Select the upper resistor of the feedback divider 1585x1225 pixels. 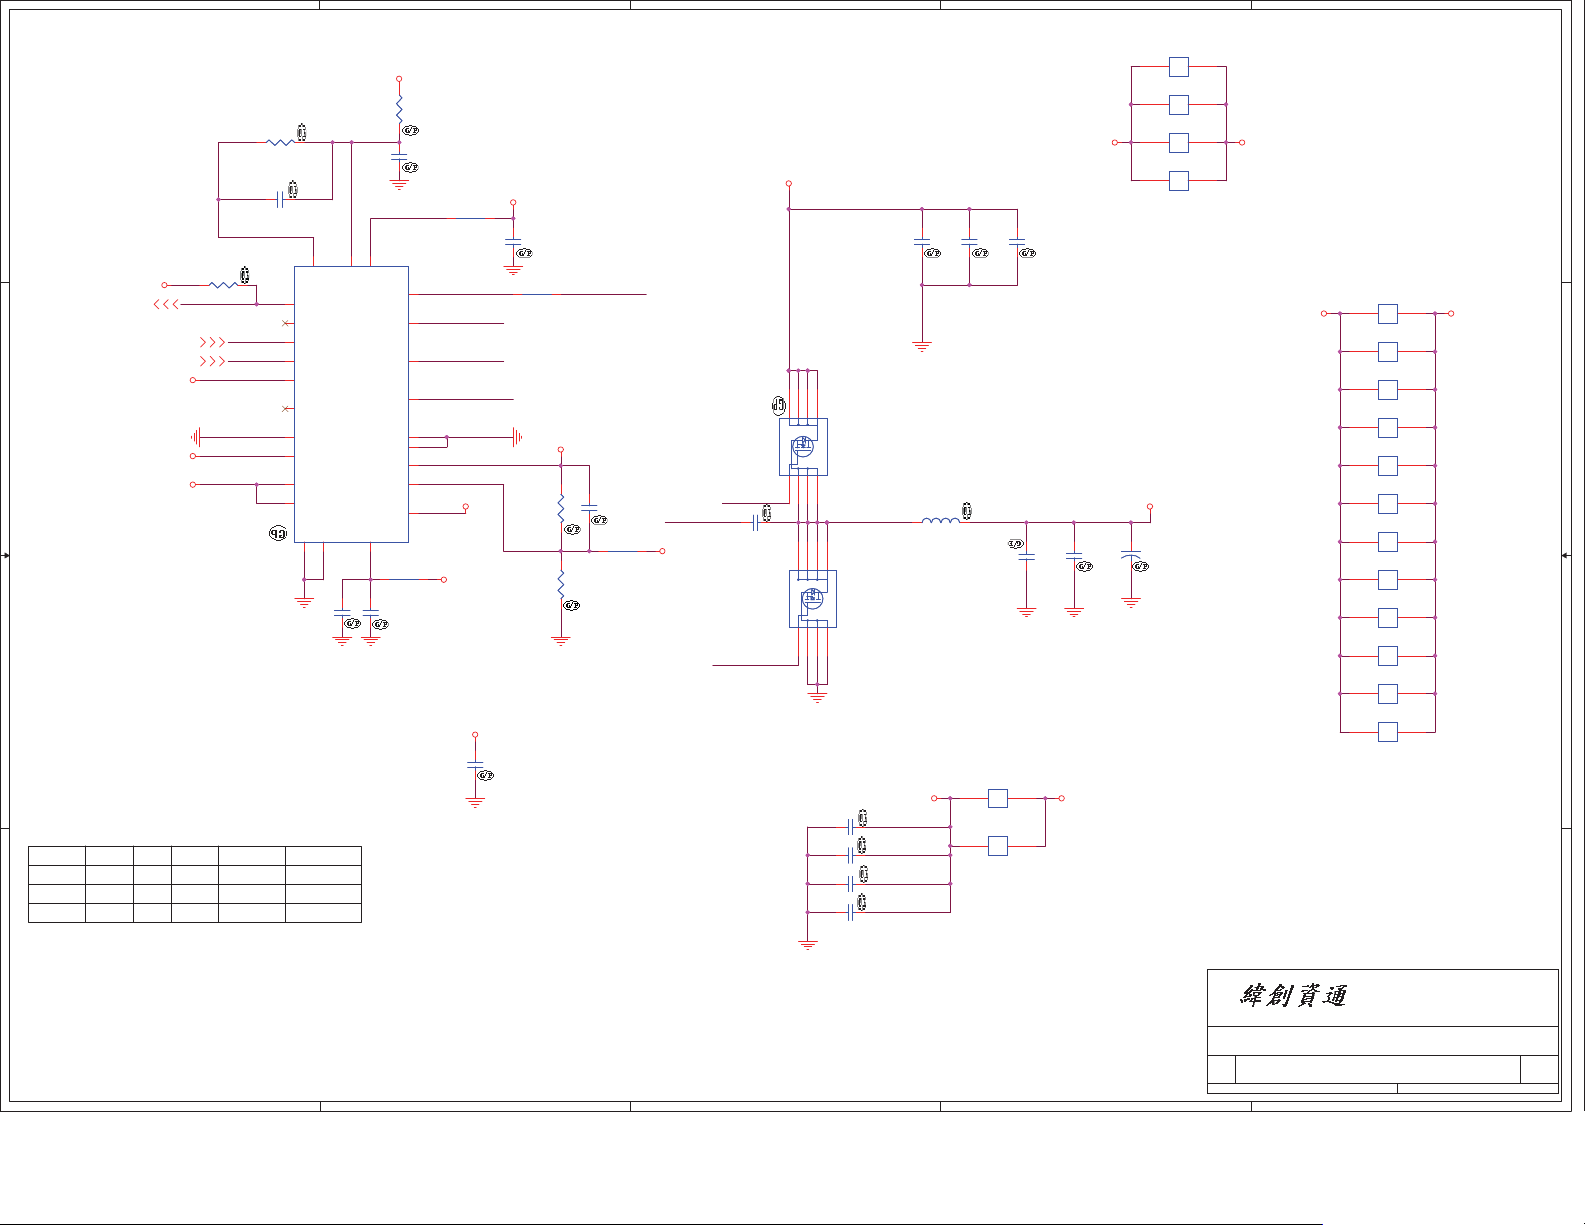(x=561, y=508)
